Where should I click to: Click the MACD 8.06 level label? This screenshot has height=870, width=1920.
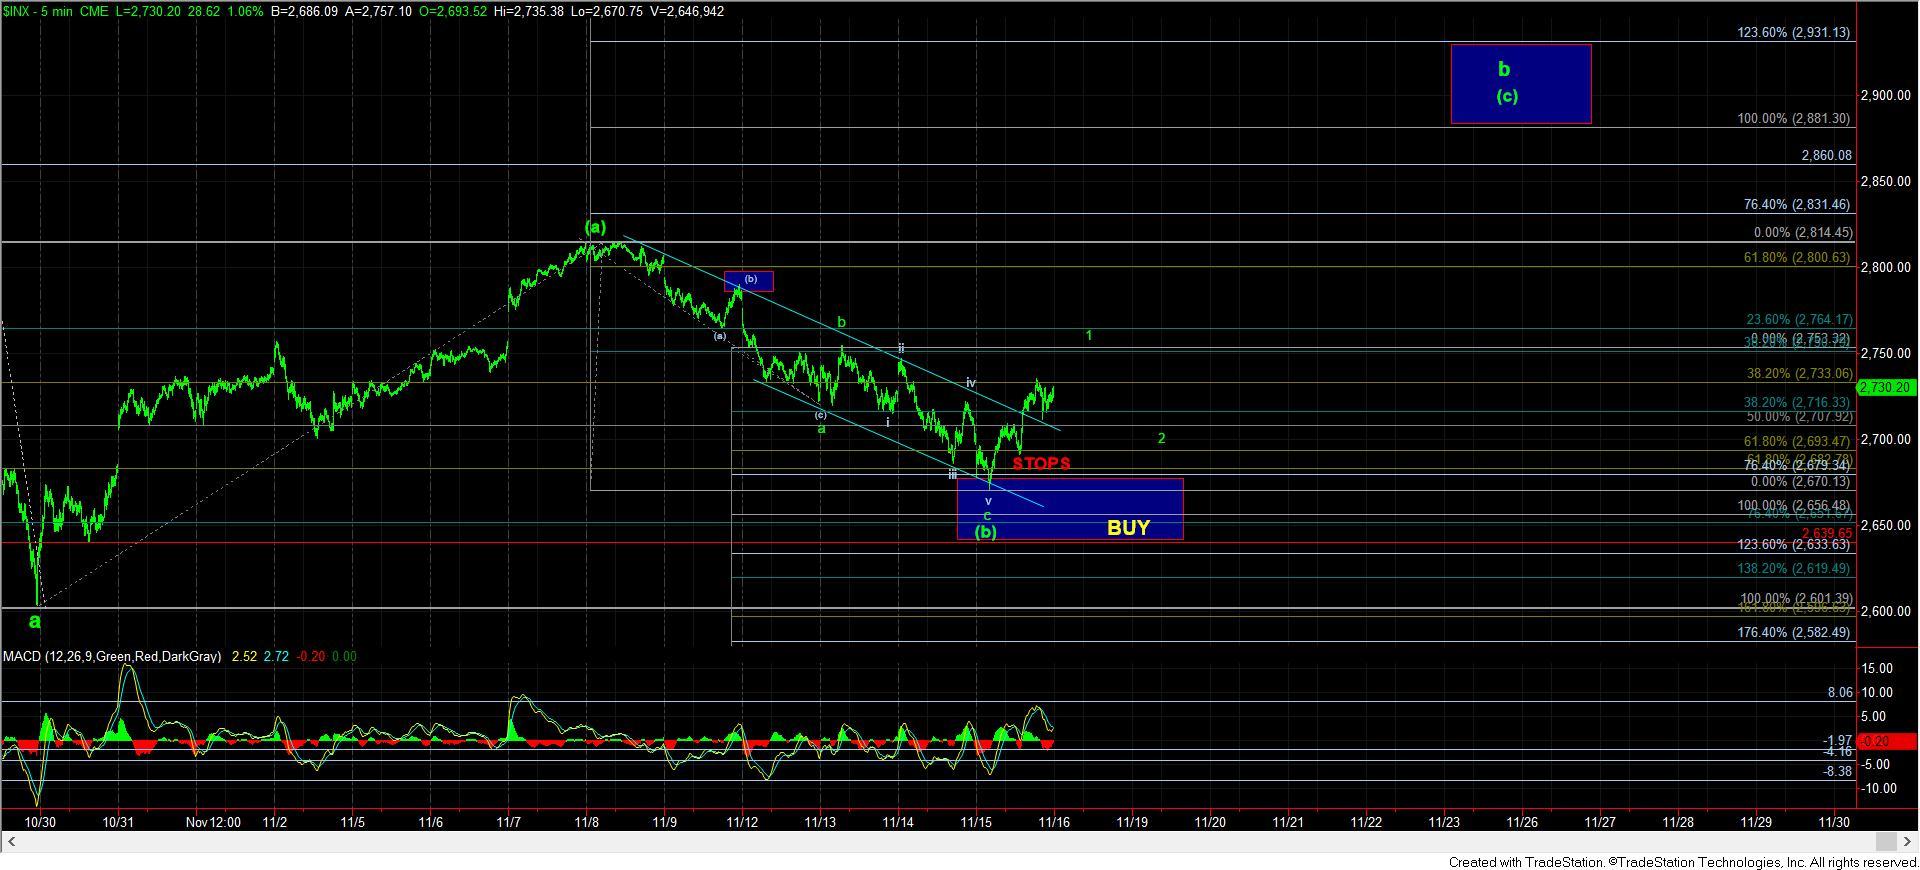[1840, 692]
